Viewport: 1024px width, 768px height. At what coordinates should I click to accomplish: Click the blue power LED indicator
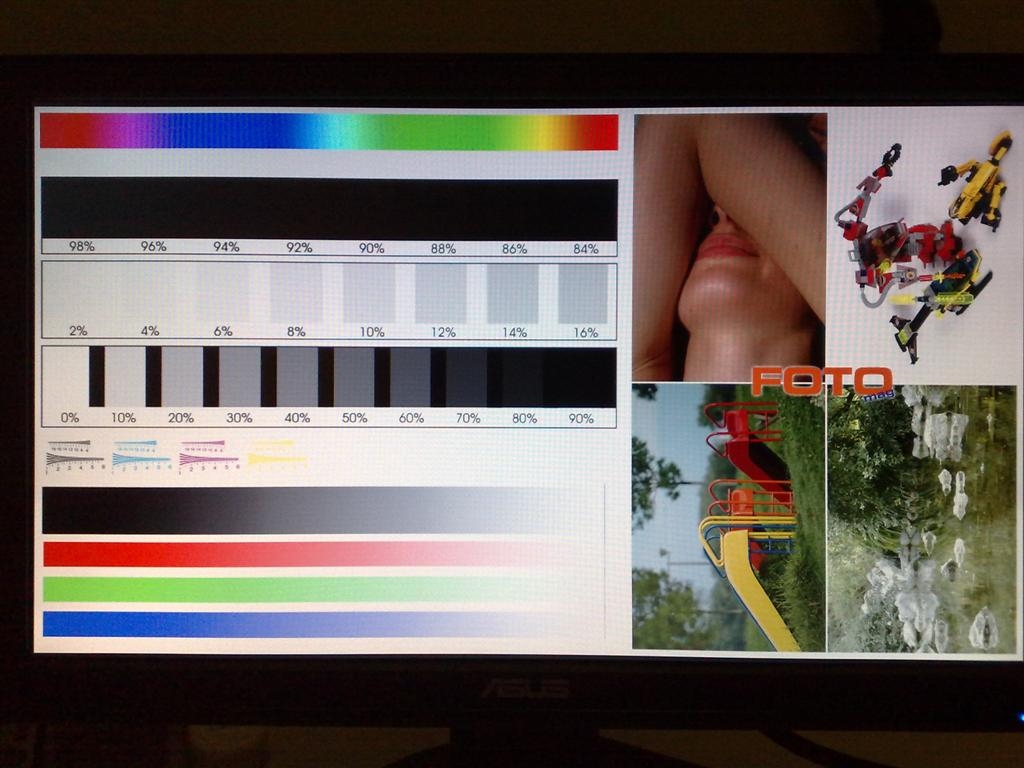[x=1018, y=716]
